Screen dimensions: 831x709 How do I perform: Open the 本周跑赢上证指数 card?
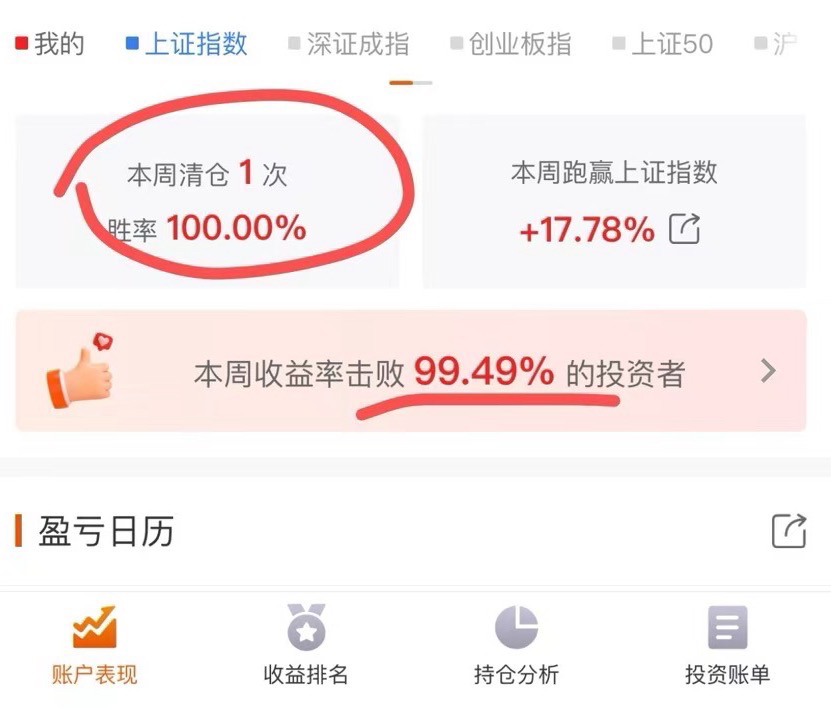pos(614,201)
